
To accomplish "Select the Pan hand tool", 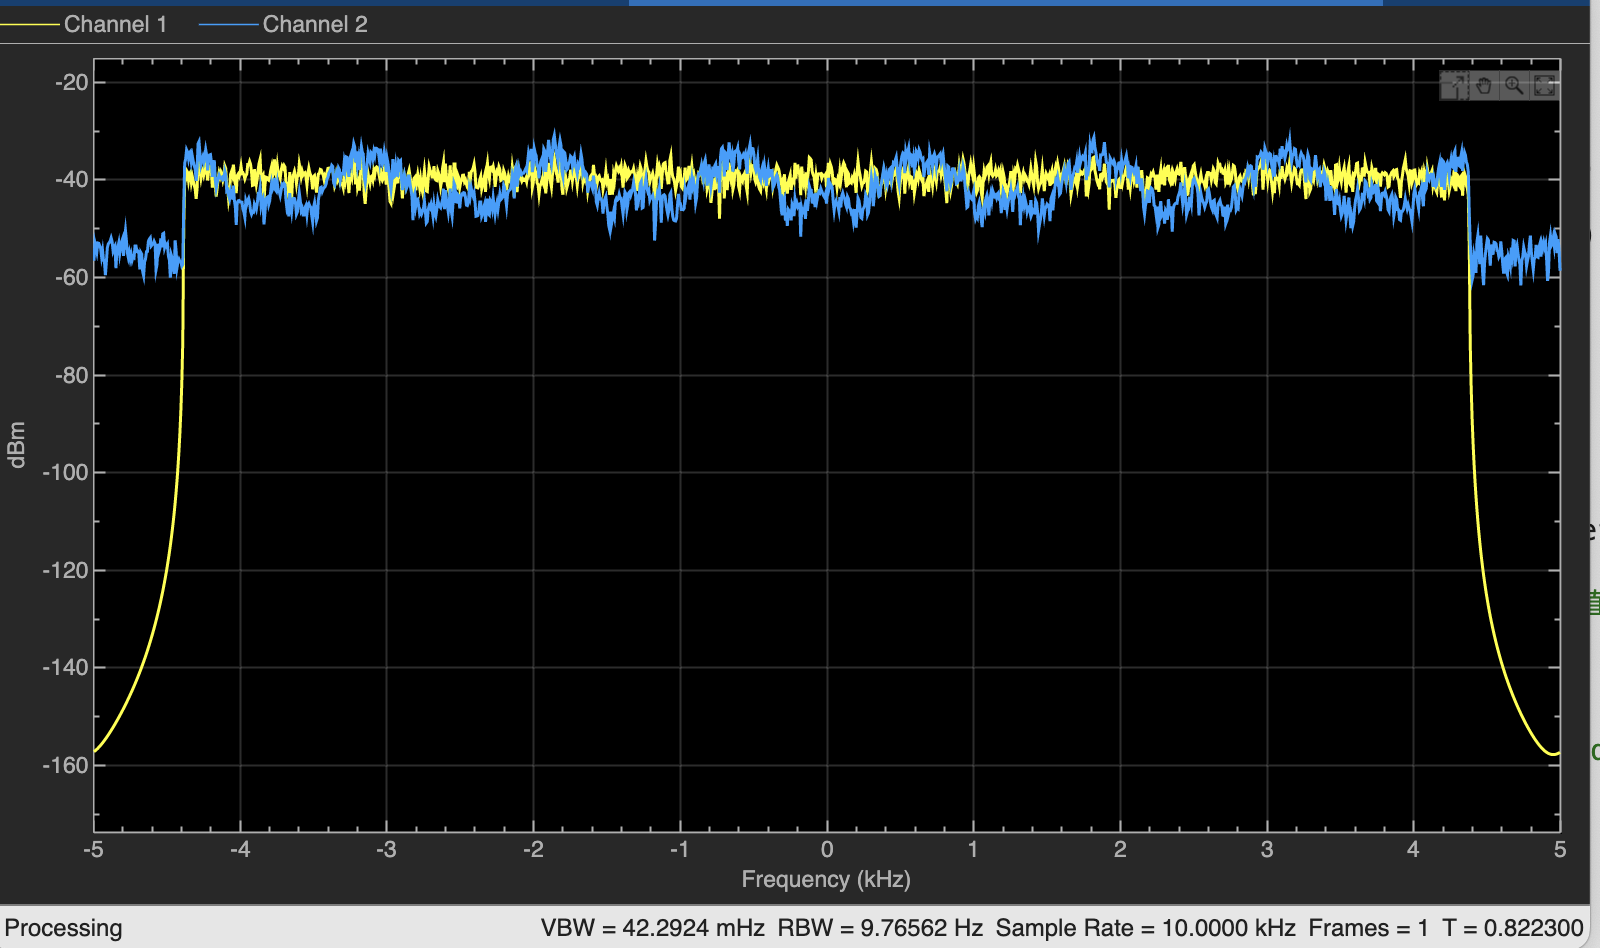I will [1484, 86].
